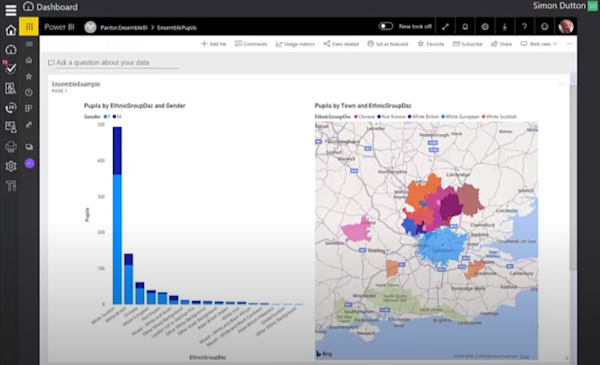
Task: Open tile more options ellipsis on EnsembleExample
Action: pos(562,84)
